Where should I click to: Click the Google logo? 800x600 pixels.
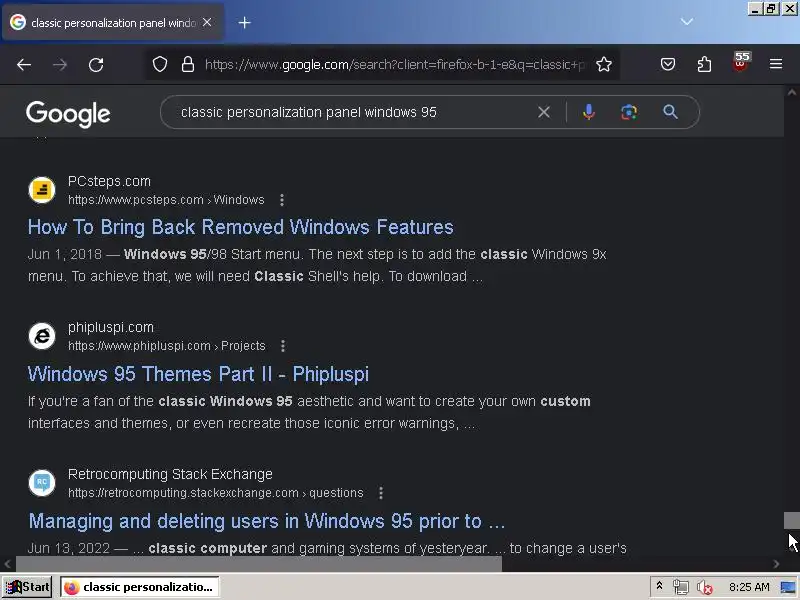coord(68,113)
